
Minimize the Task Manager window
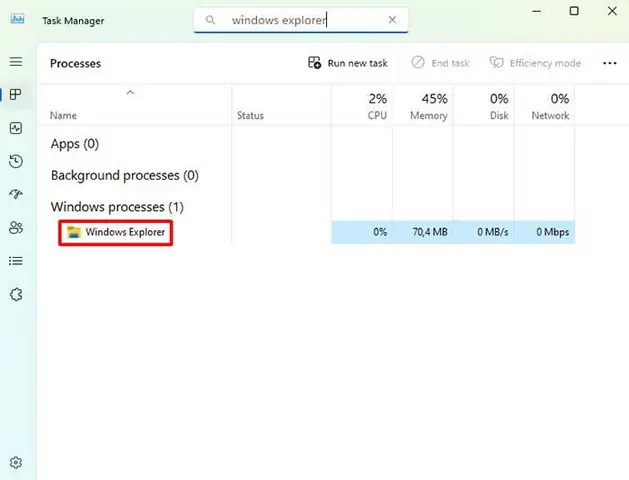tap(536, 11)
